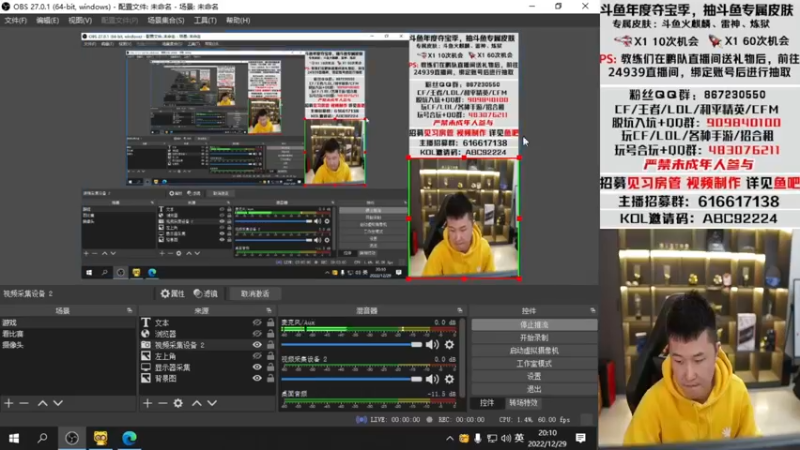Click the 开始录制 button
Image resolution: width=800 pixels, height=450 pixels.
click(534, 338)
